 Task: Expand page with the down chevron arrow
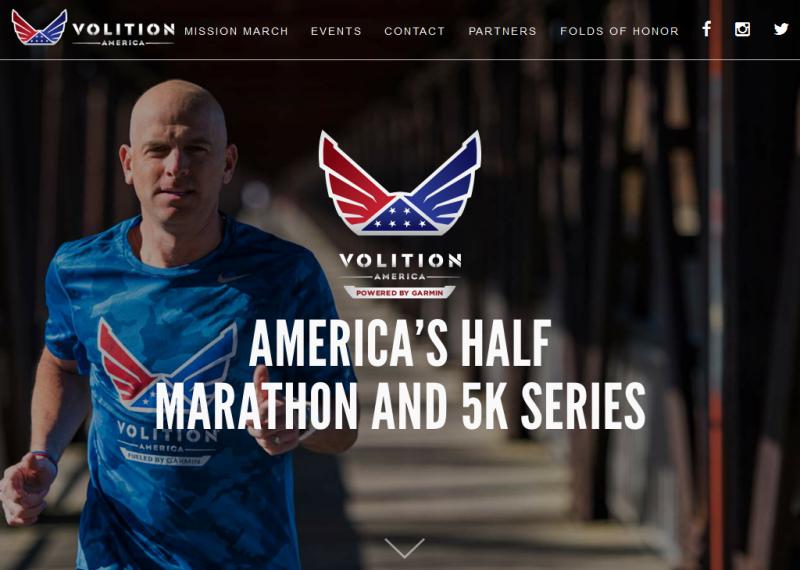click(404, 548)
